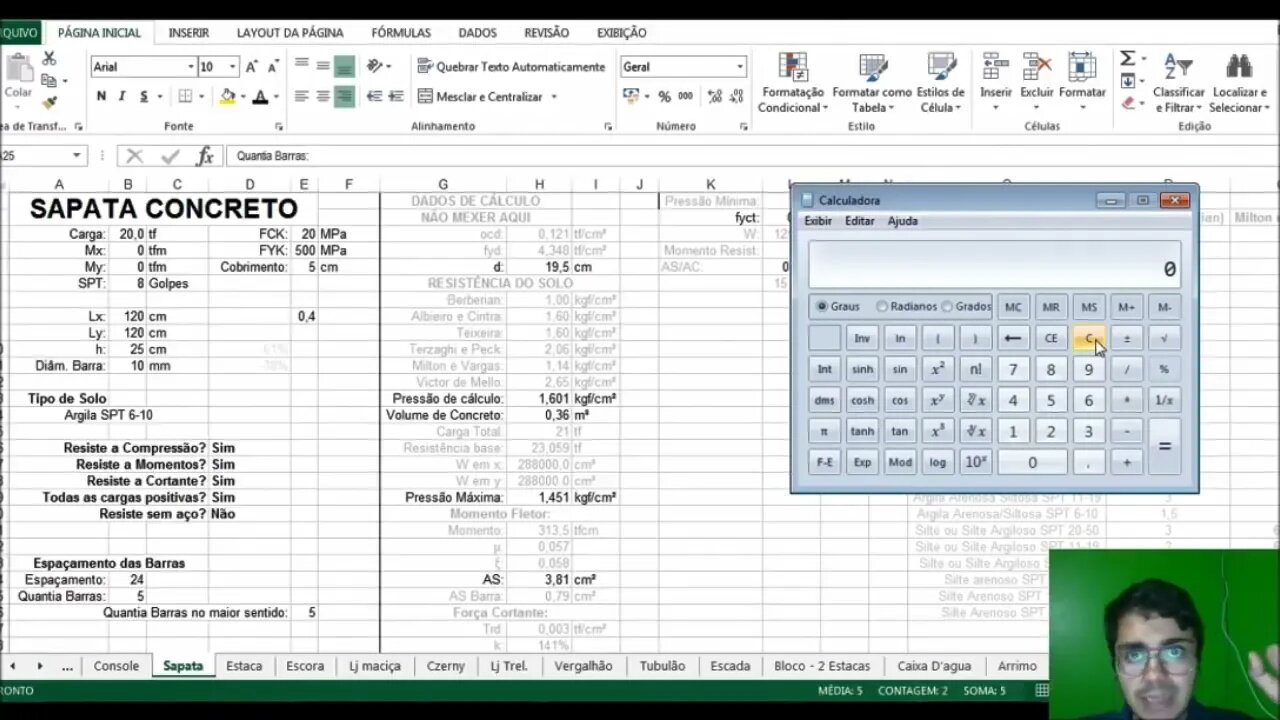Select Grados radio in Calculadora

967,307
